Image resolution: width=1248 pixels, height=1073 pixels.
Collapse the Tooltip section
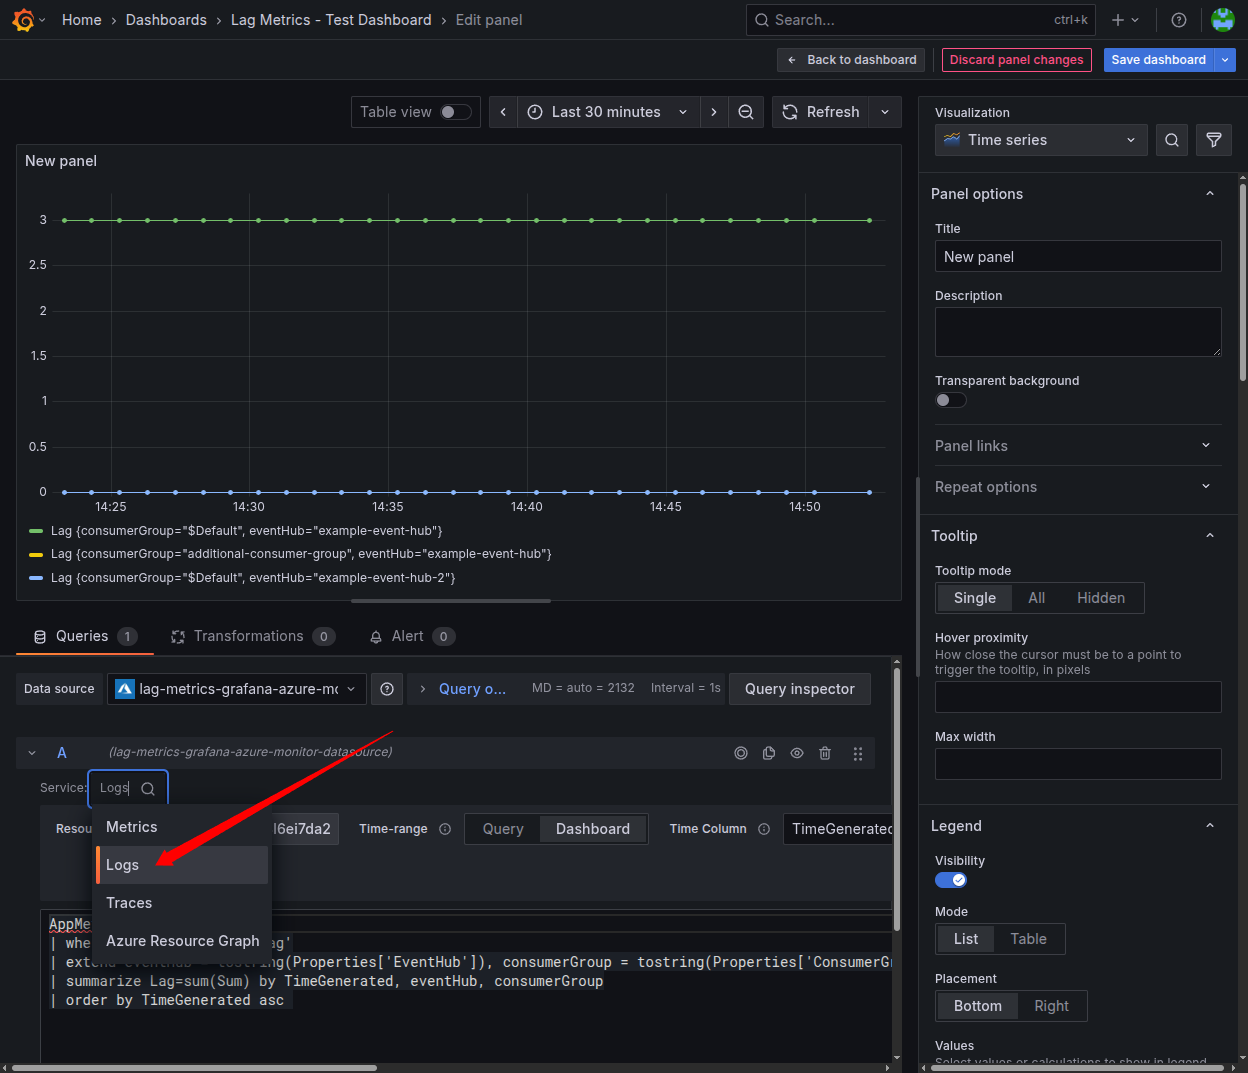[1210, 536]
